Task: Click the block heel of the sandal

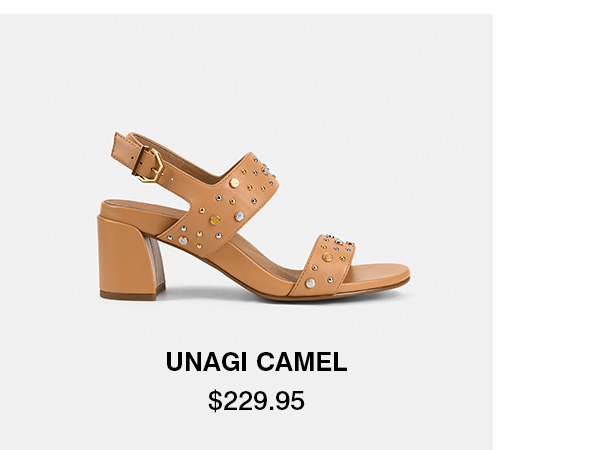Action: pos(130,258)
